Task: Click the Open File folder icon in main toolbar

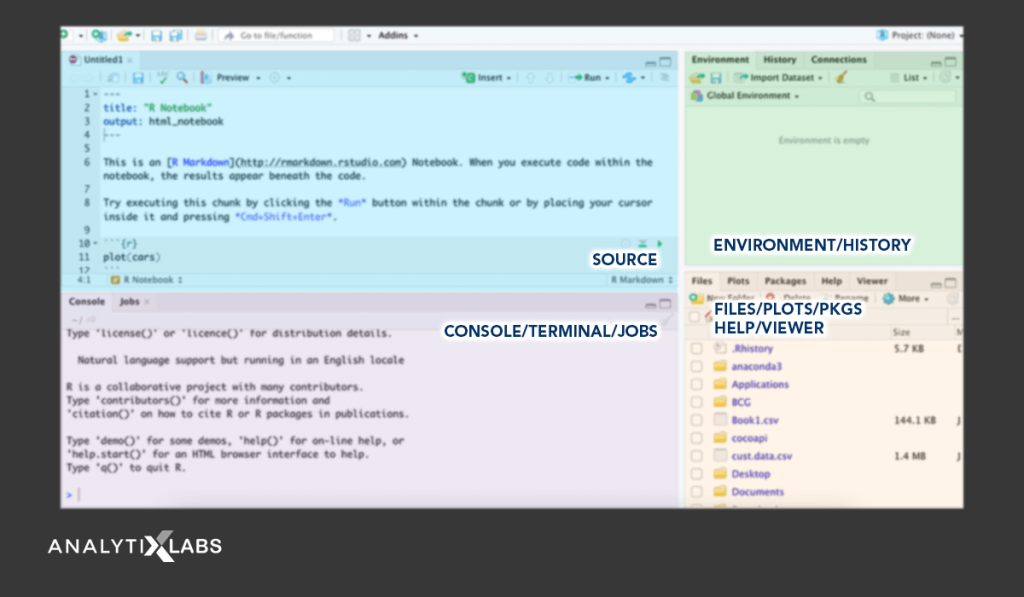Action: [123, 35]
